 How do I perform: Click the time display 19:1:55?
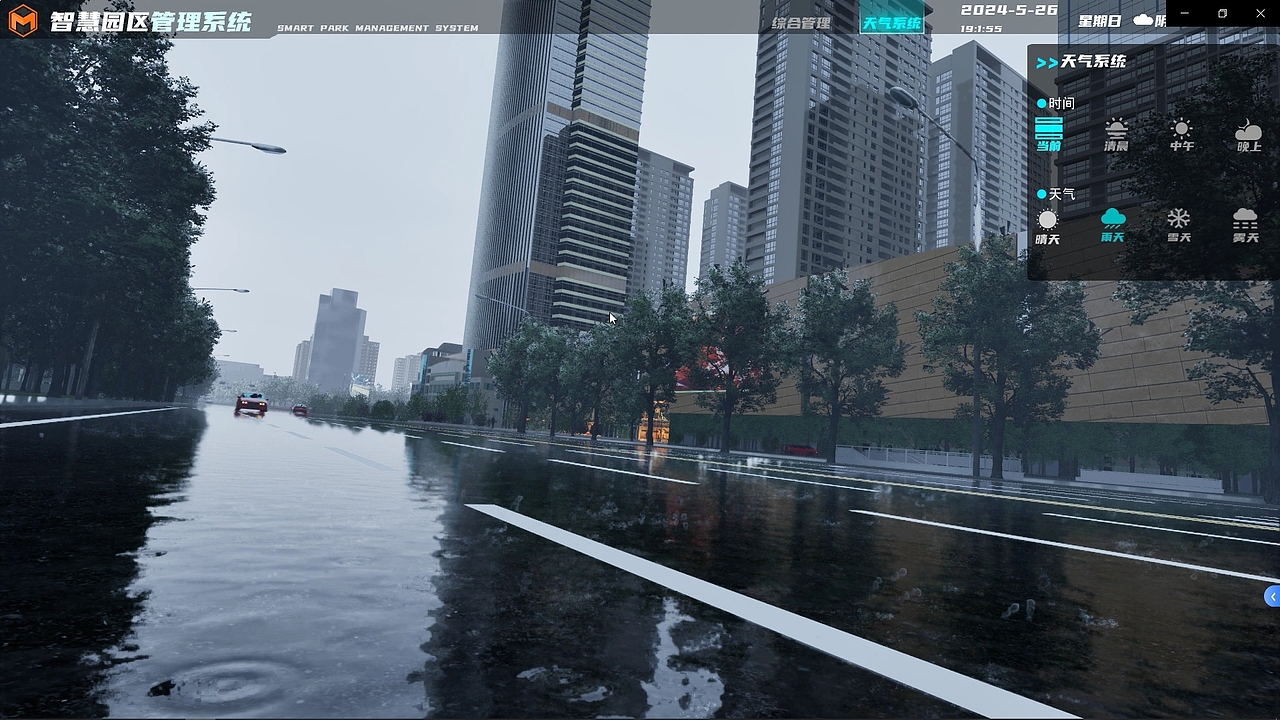coord(981,29)
